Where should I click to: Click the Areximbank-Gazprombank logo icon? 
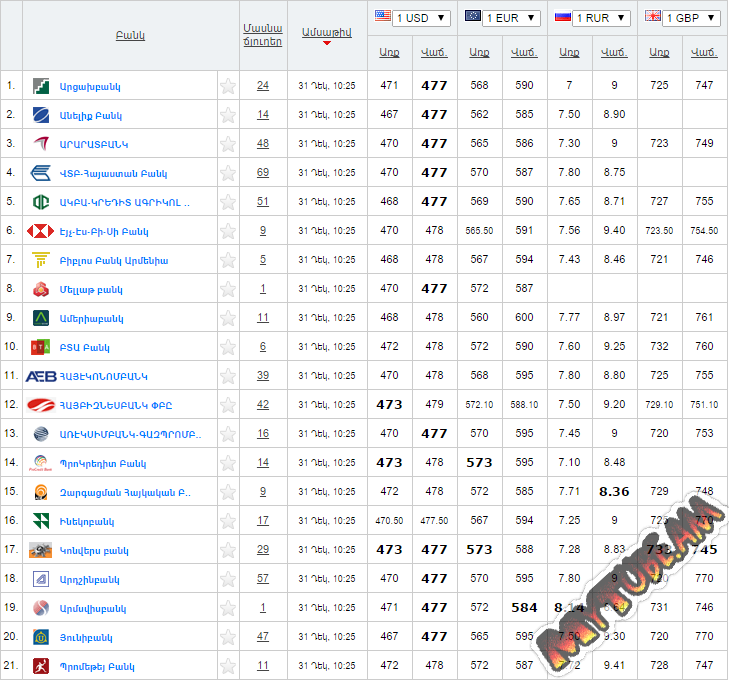pyautogui.click(x=41, y=434)
